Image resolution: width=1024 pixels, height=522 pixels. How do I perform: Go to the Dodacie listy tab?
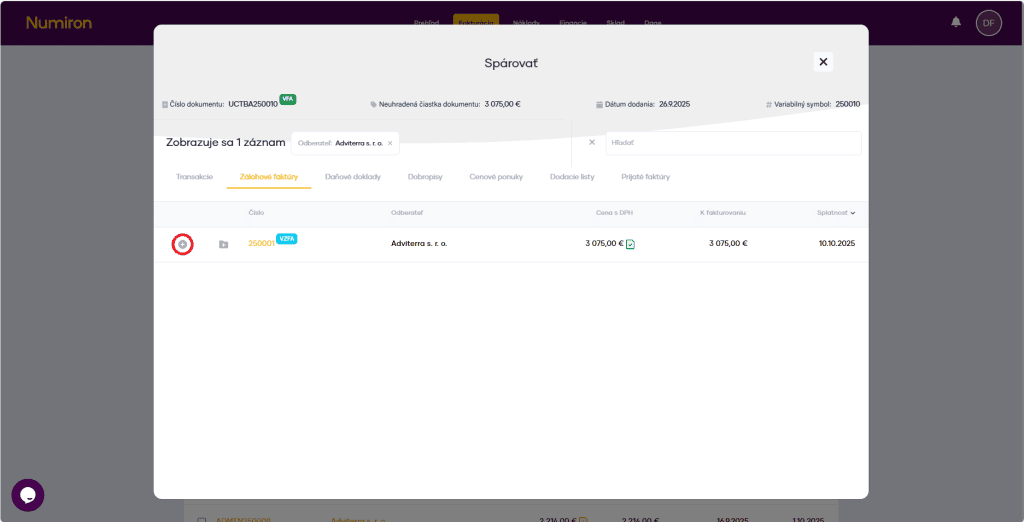click(572, 177)
